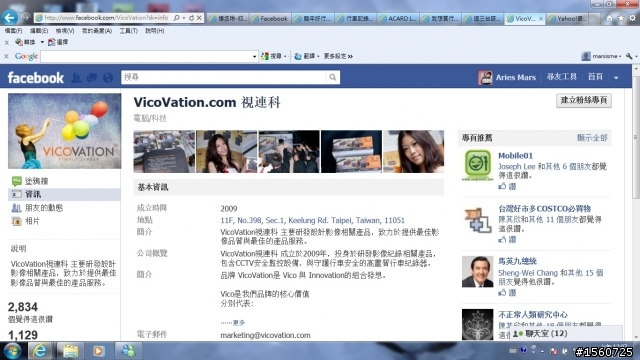Screen dimensions: 640x360
Task: Click the 尋友工具 link
Action: (x=561, y=77)
